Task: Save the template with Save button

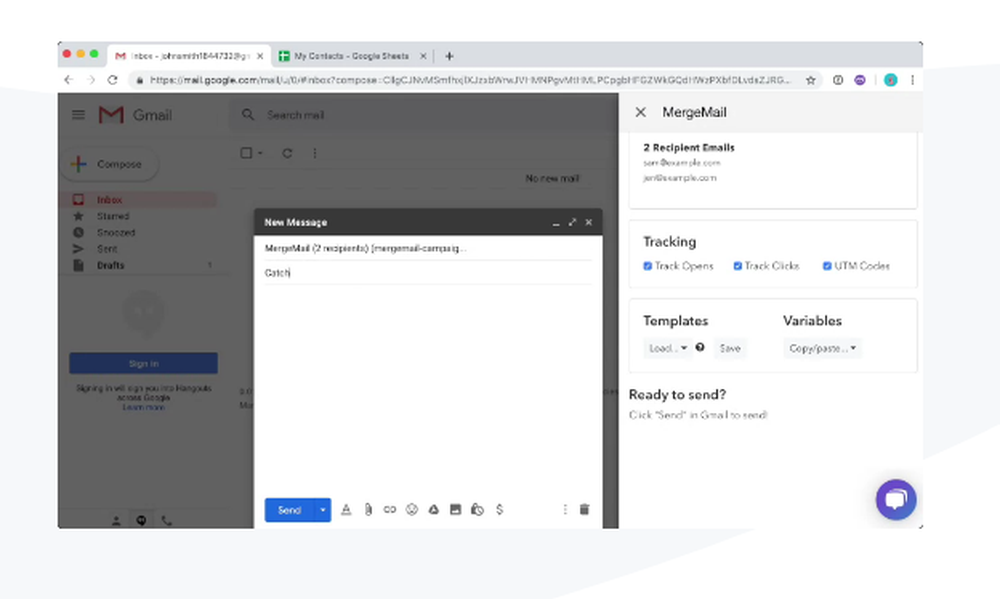Action: point(730,348)
